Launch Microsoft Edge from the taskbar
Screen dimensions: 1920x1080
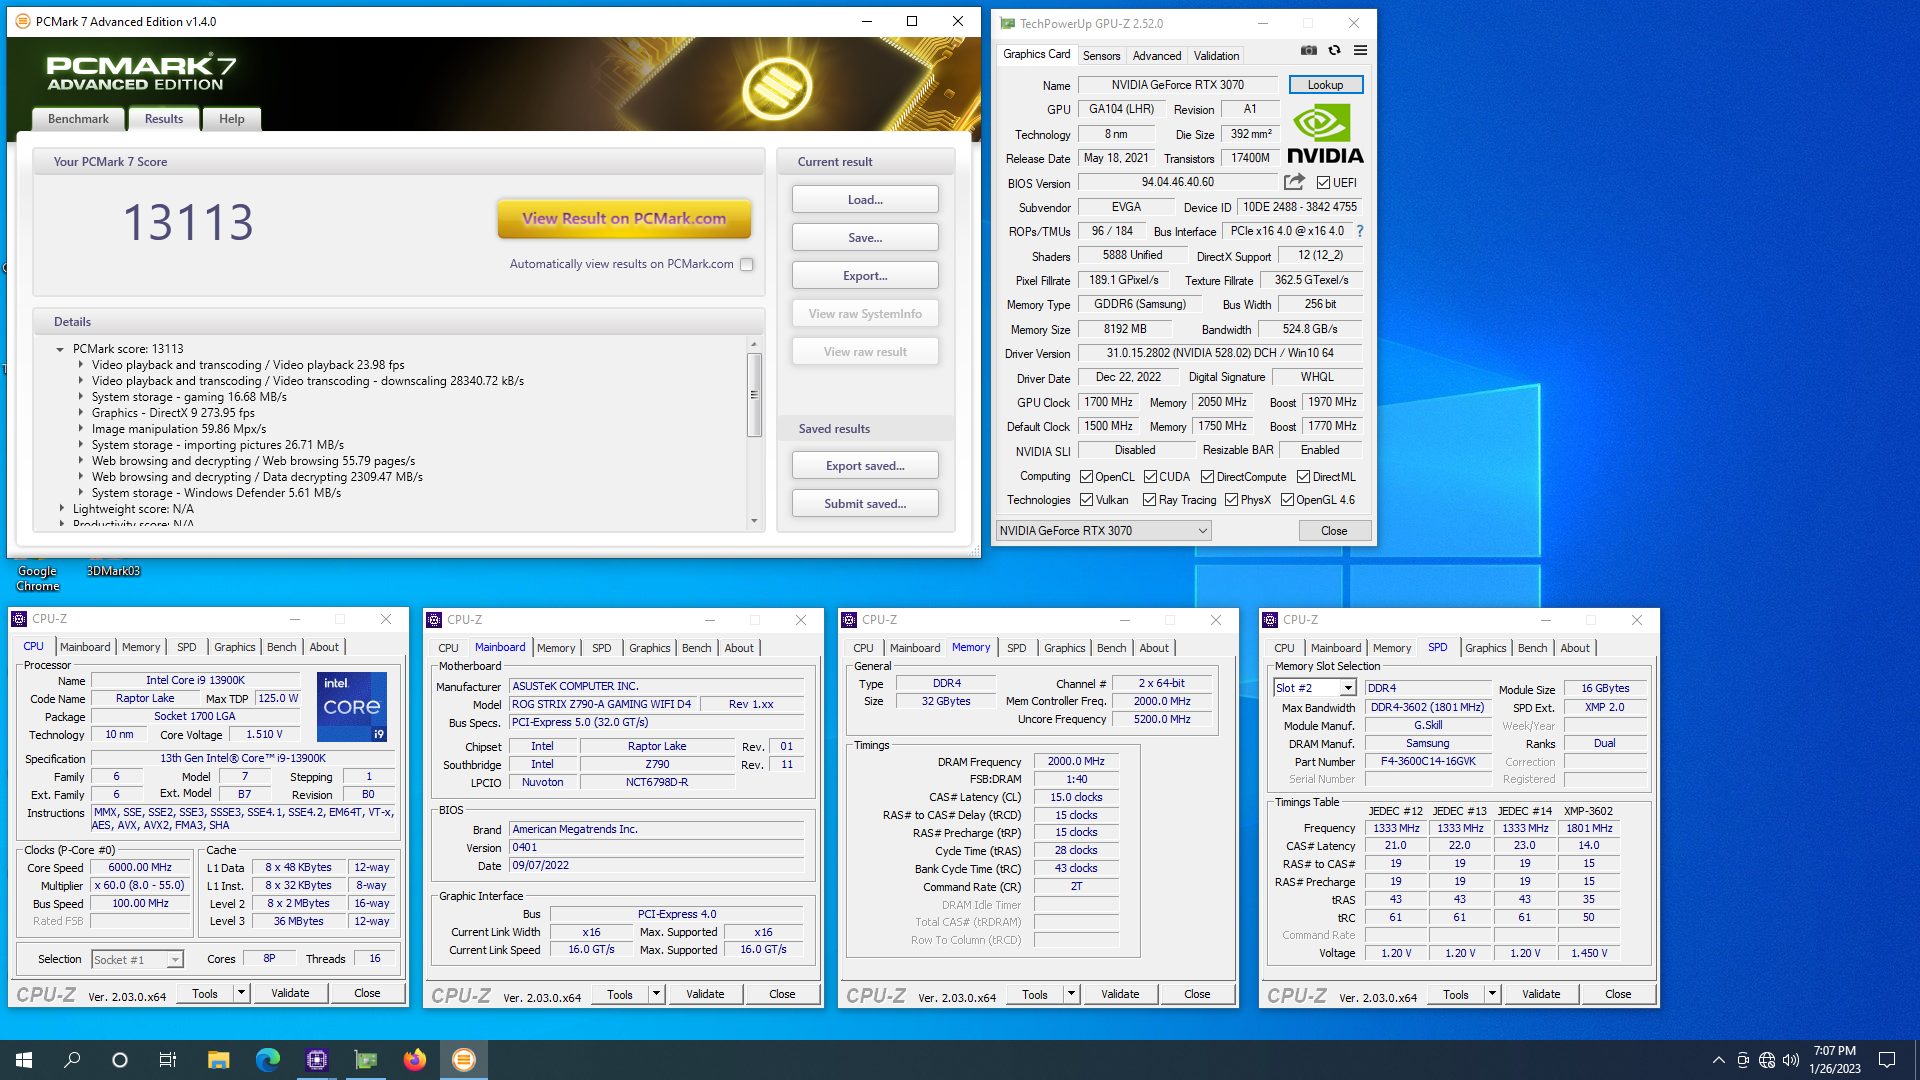267,1060
